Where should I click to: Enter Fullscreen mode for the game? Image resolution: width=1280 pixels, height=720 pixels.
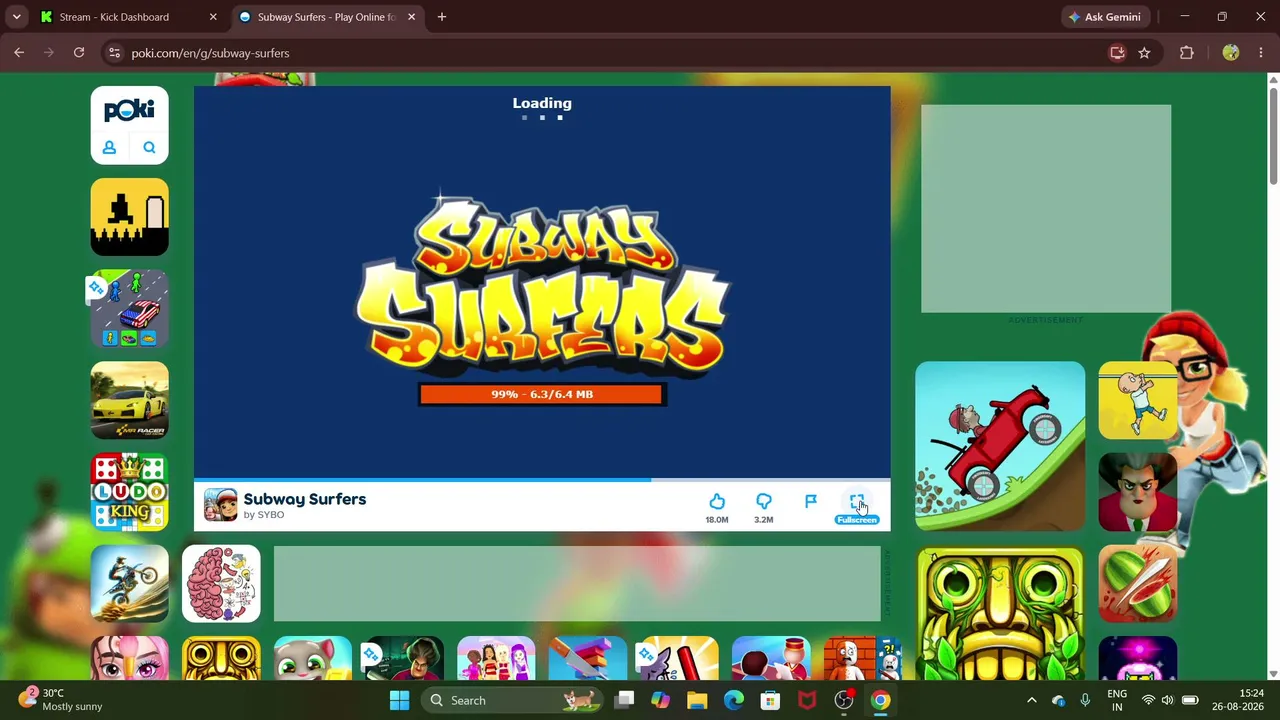click(857, 501)
